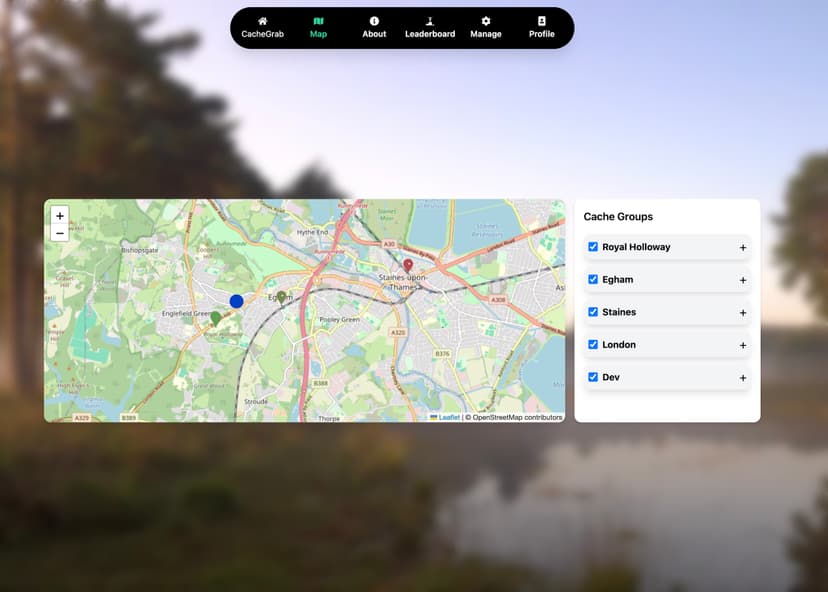The width and height of the screenshot is (828, 592).
Task: Disable the Dev cache group checkbox
Action: click(x=593, y=377)
